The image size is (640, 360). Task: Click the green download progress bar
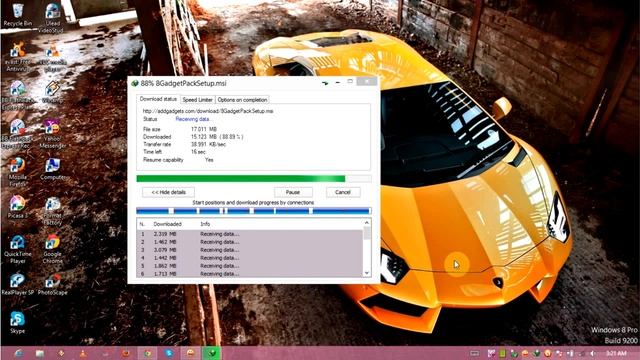(254, 178)
